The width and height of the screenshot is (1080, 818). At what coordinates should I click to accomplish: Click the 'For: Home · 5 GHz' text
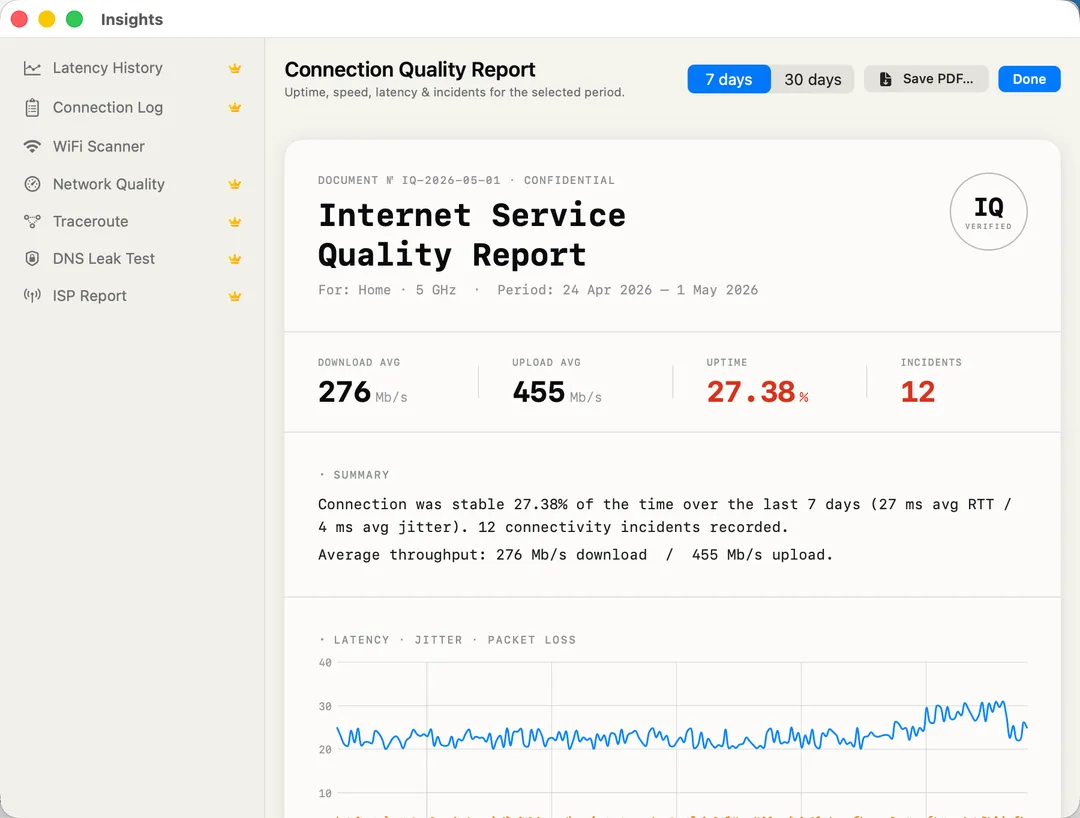coord(387,290)
